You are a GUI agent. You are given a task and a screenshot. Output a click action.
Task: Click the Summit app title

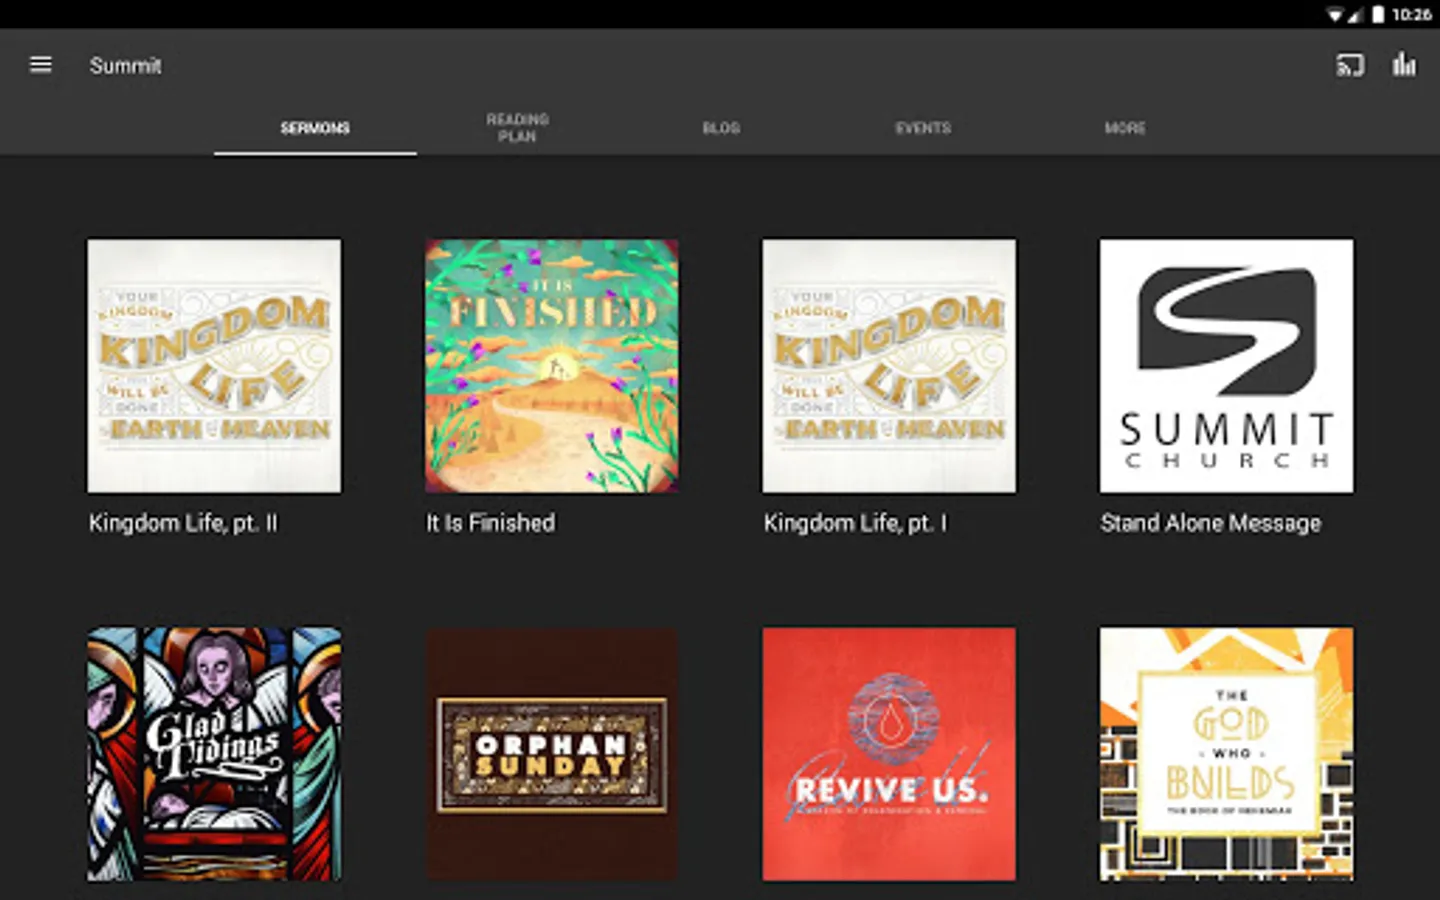click(x=125, y=66)
